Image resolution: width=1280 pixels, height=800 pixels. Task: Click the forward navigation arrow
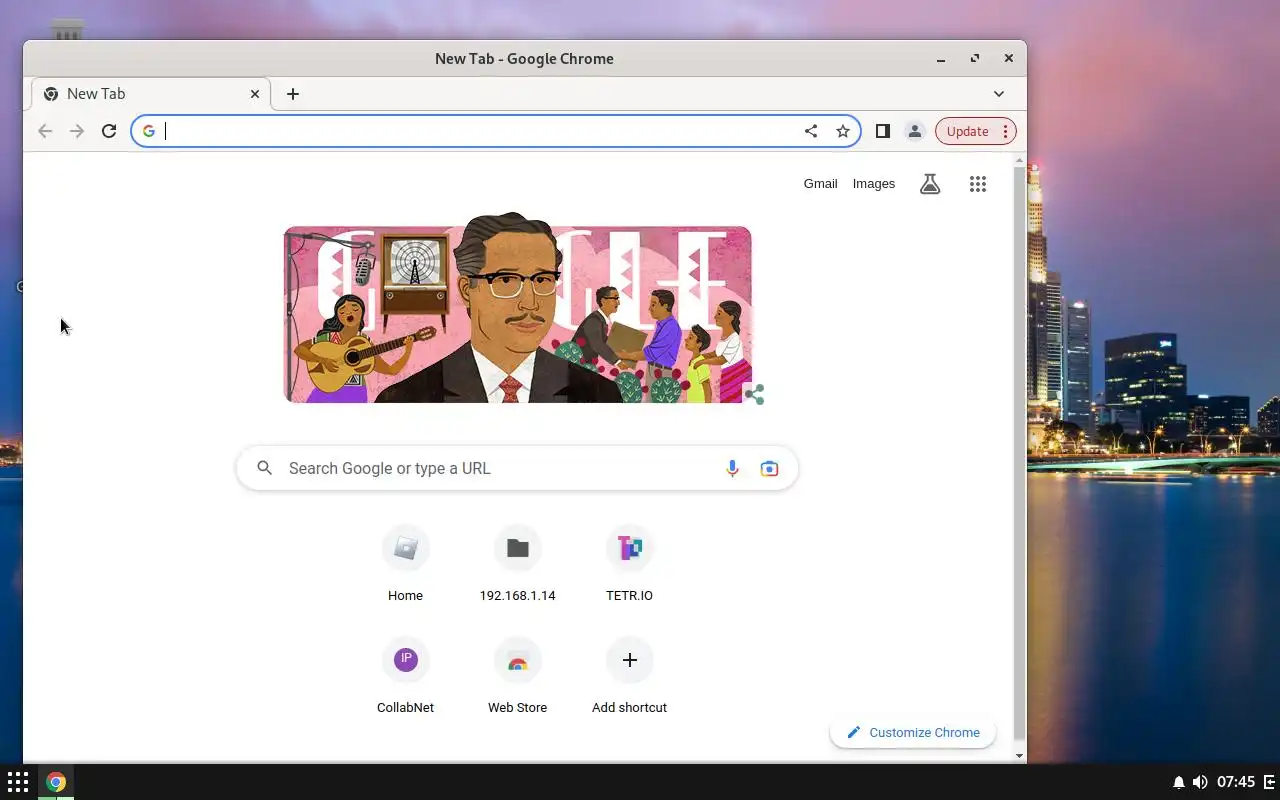(77, 131)
